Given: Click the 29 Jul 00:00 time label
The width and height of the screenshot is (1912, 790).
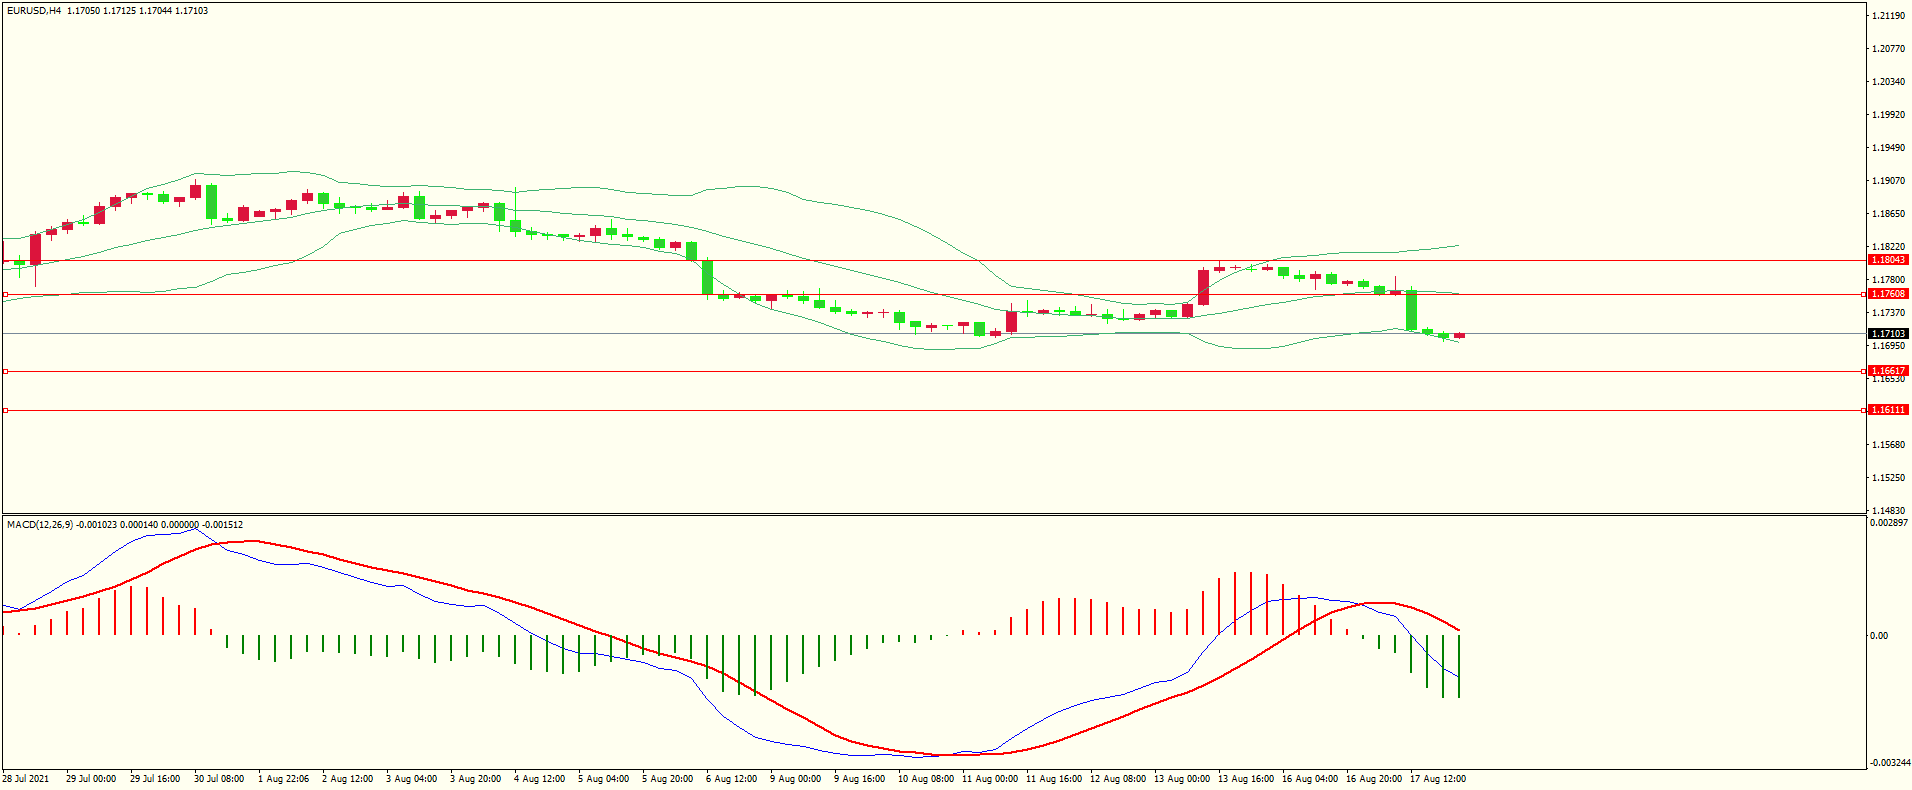Looking at the screenshot, I should tap(91, 779).
